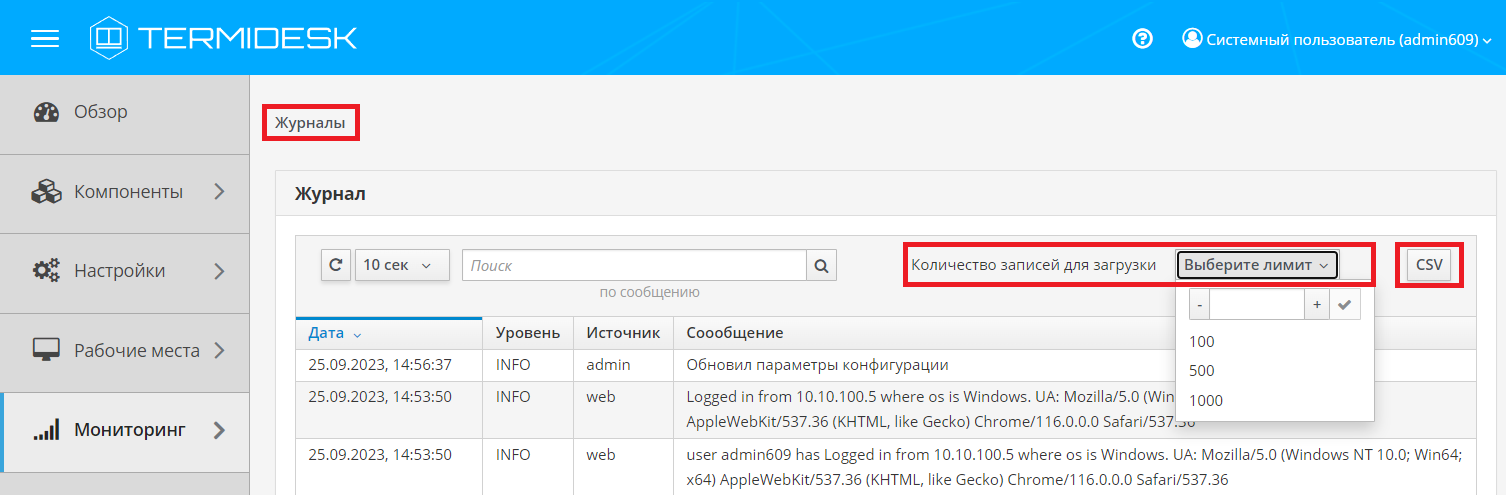Image resolution: width=1506 pixels, height=495 pixels.
Task: Open the Выберите лимит dropdown
Action: tap(1257, 265)
